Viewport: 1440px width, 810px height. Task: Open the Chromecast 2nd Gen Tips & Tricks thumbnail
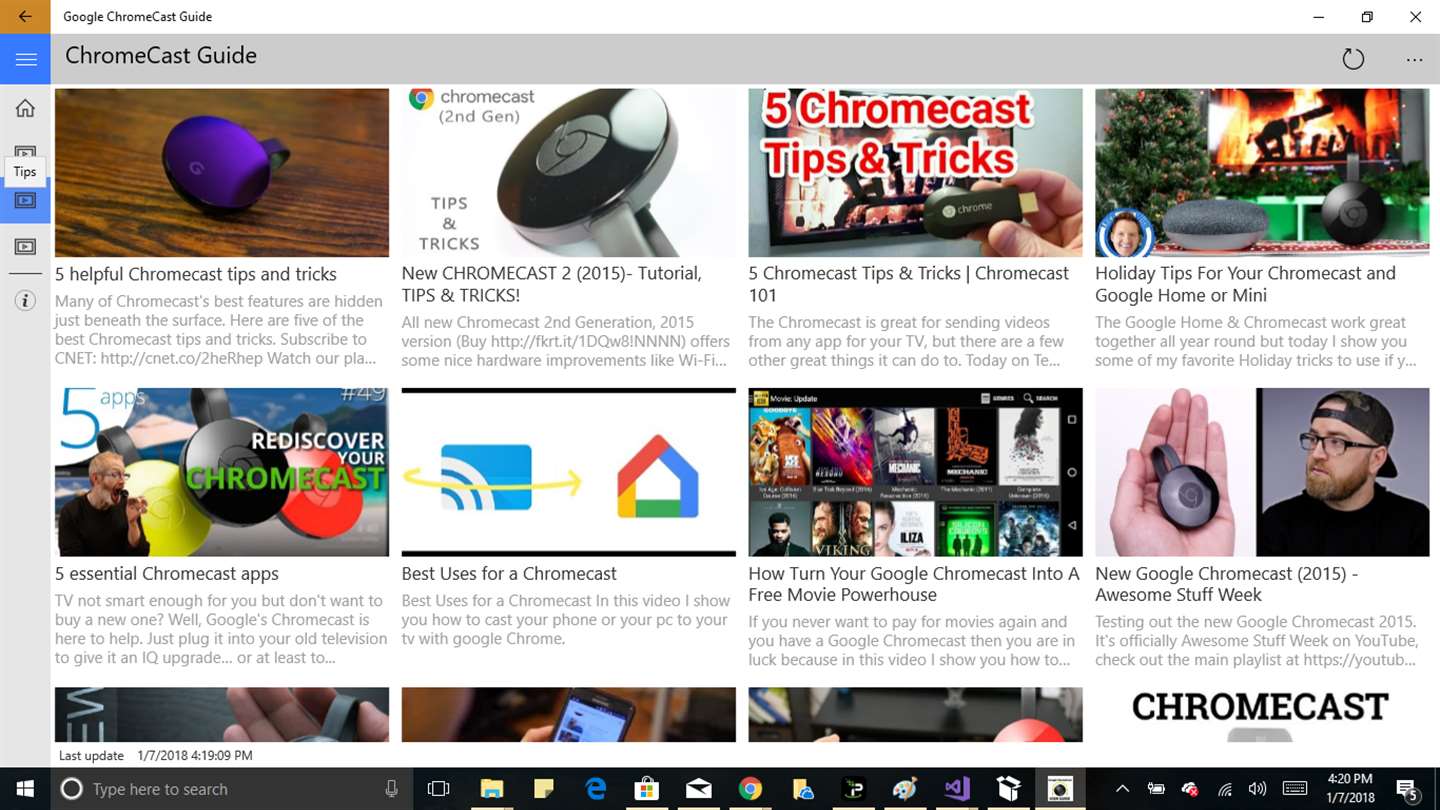point(568,173)
